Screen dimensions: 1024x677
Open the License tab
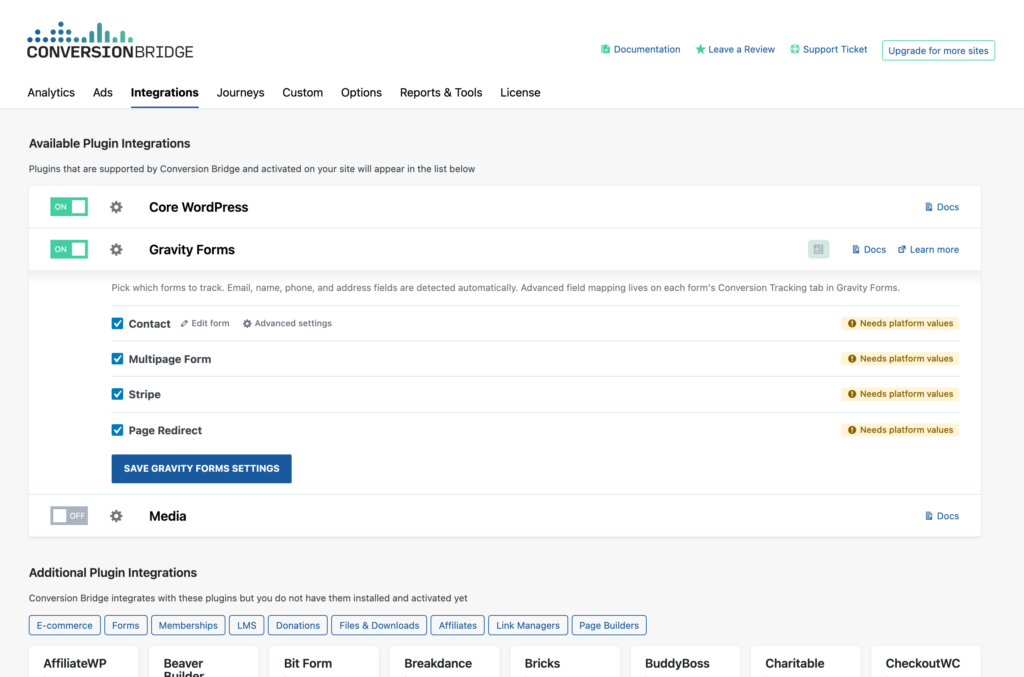tap(520, 93)
